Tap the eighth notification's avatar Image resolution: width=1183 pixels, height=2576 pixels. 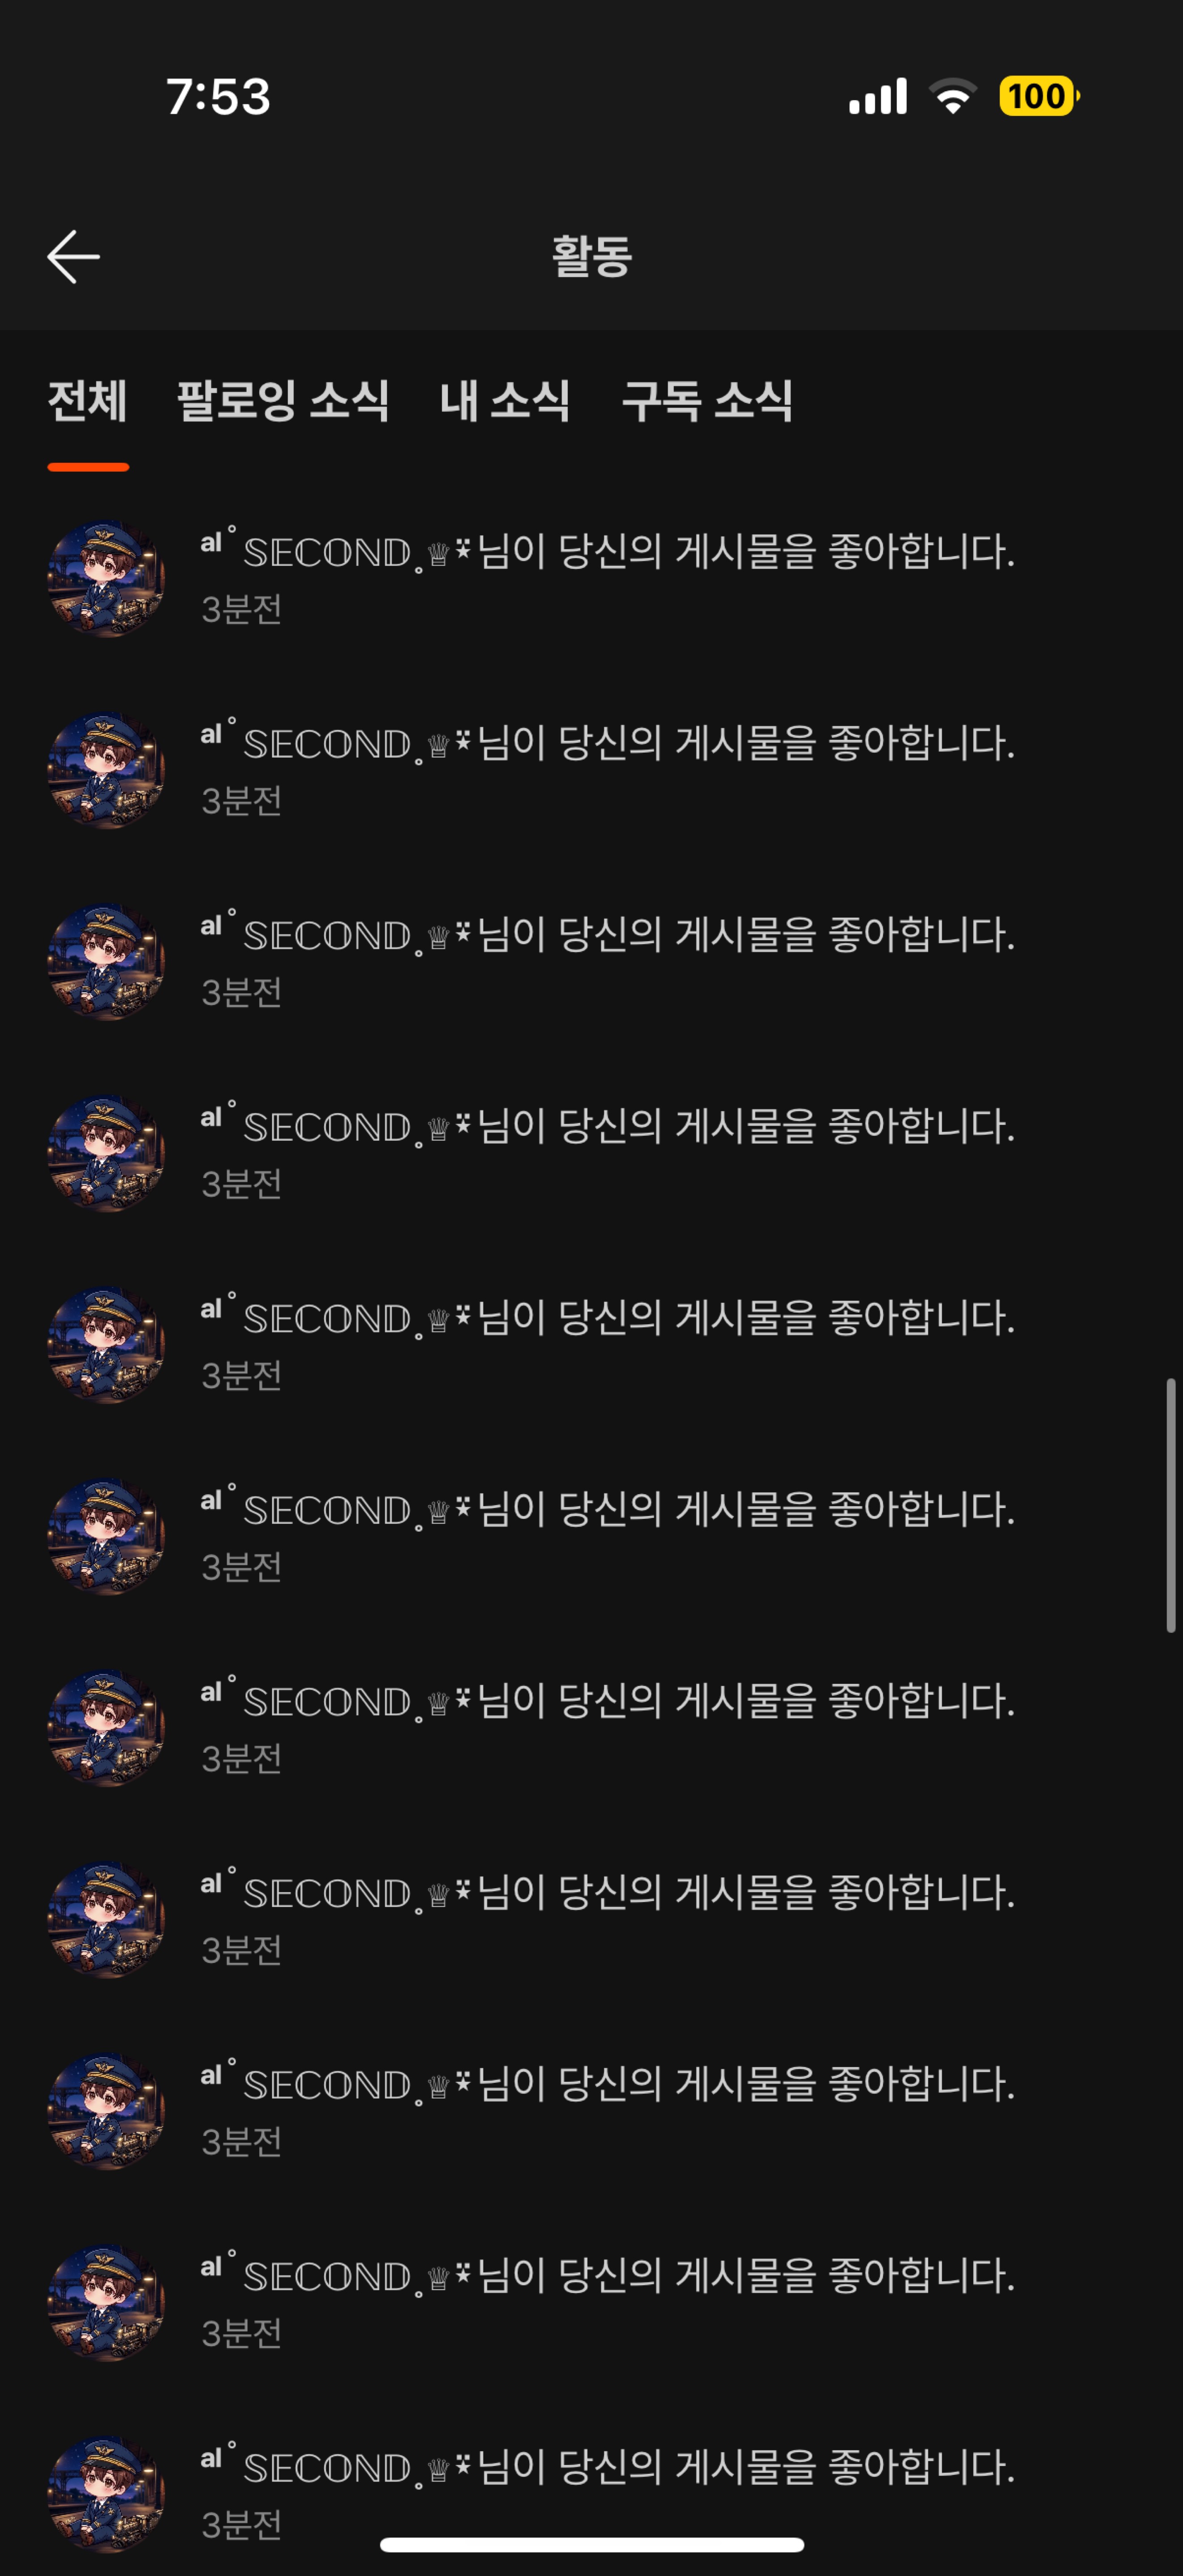(x=107, y=1919)
